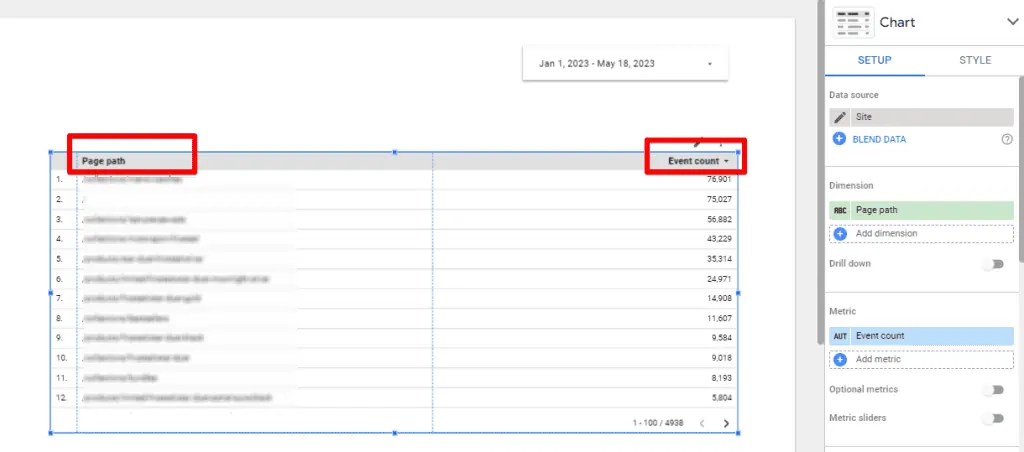The height and width of the screenshot is (452, 1024).
Task: Click the 1 - 100 / 4938 pagination text
Action: [x=658, y=423]
